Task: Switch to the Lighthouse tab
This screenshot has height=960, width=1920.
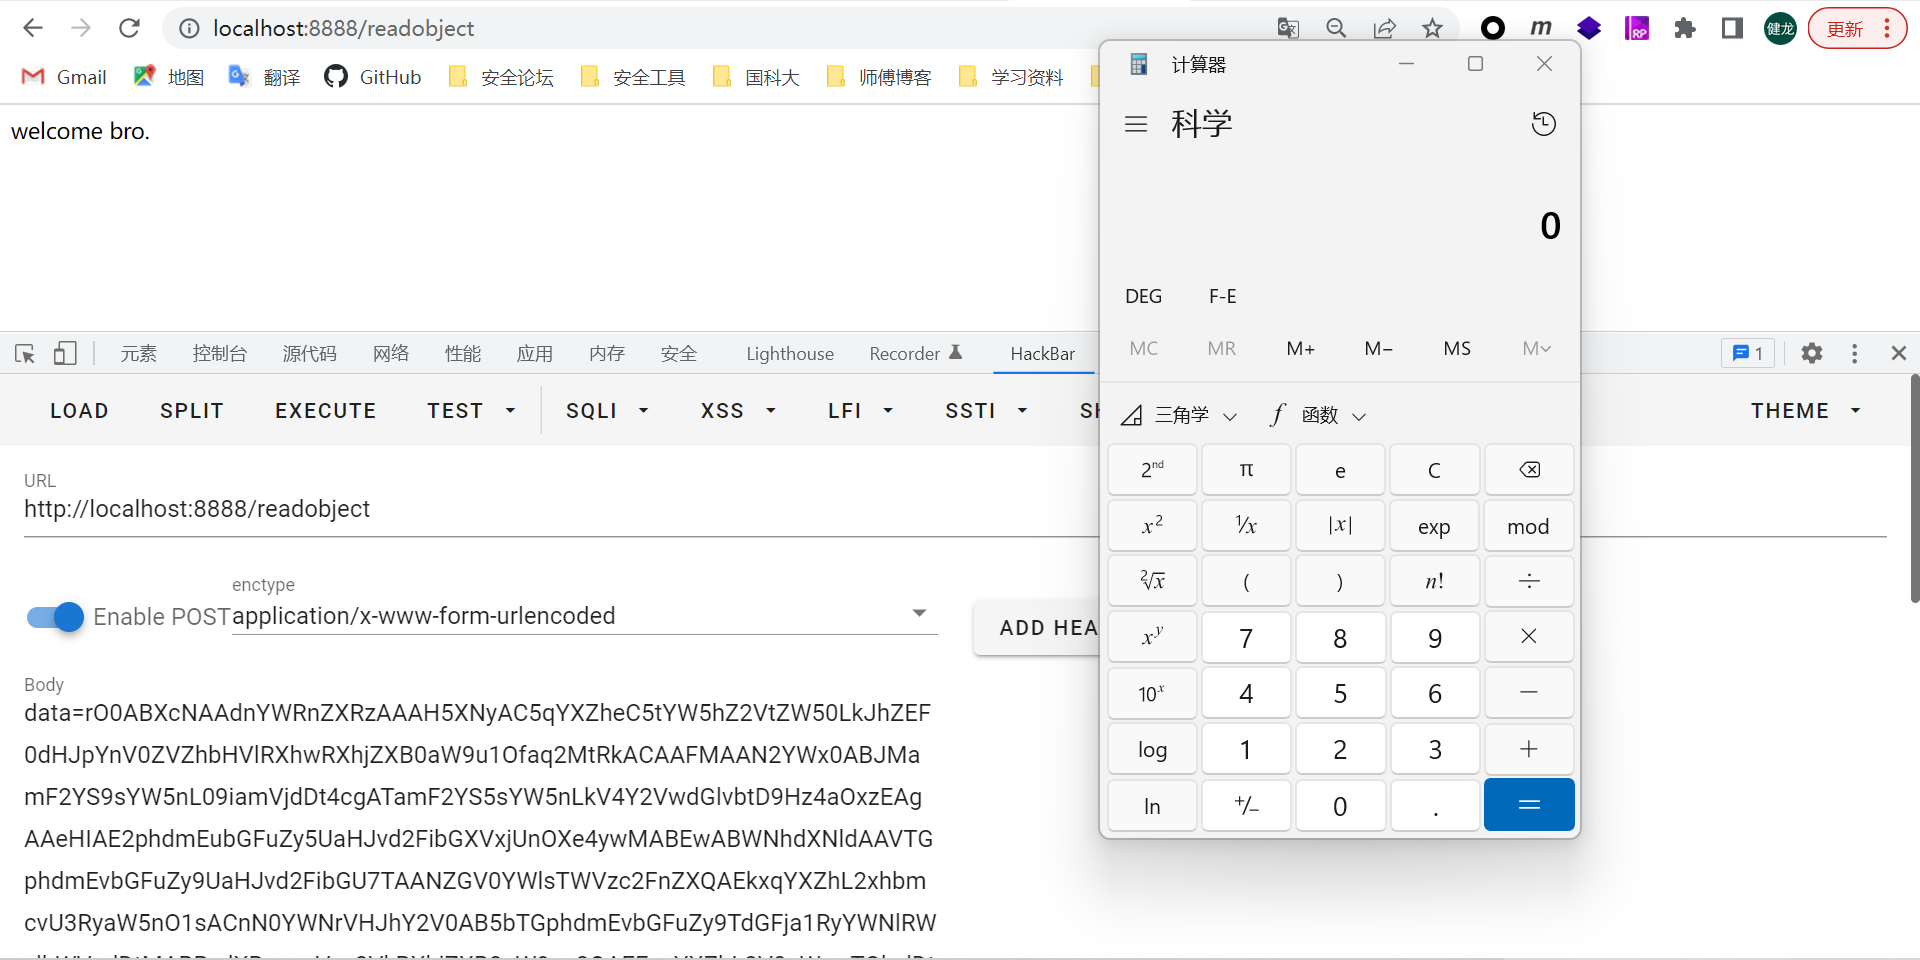Action: pyautogui.click(x=790, y=353)
